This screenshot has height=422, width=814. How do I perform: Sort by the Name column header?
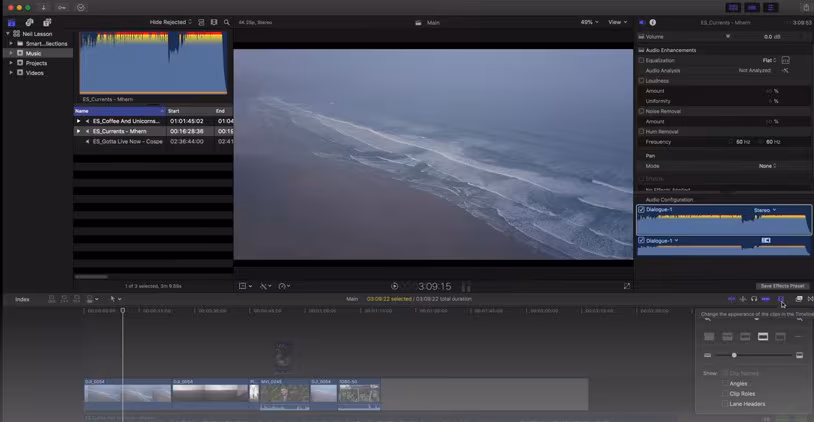click(x=119, y=111)
